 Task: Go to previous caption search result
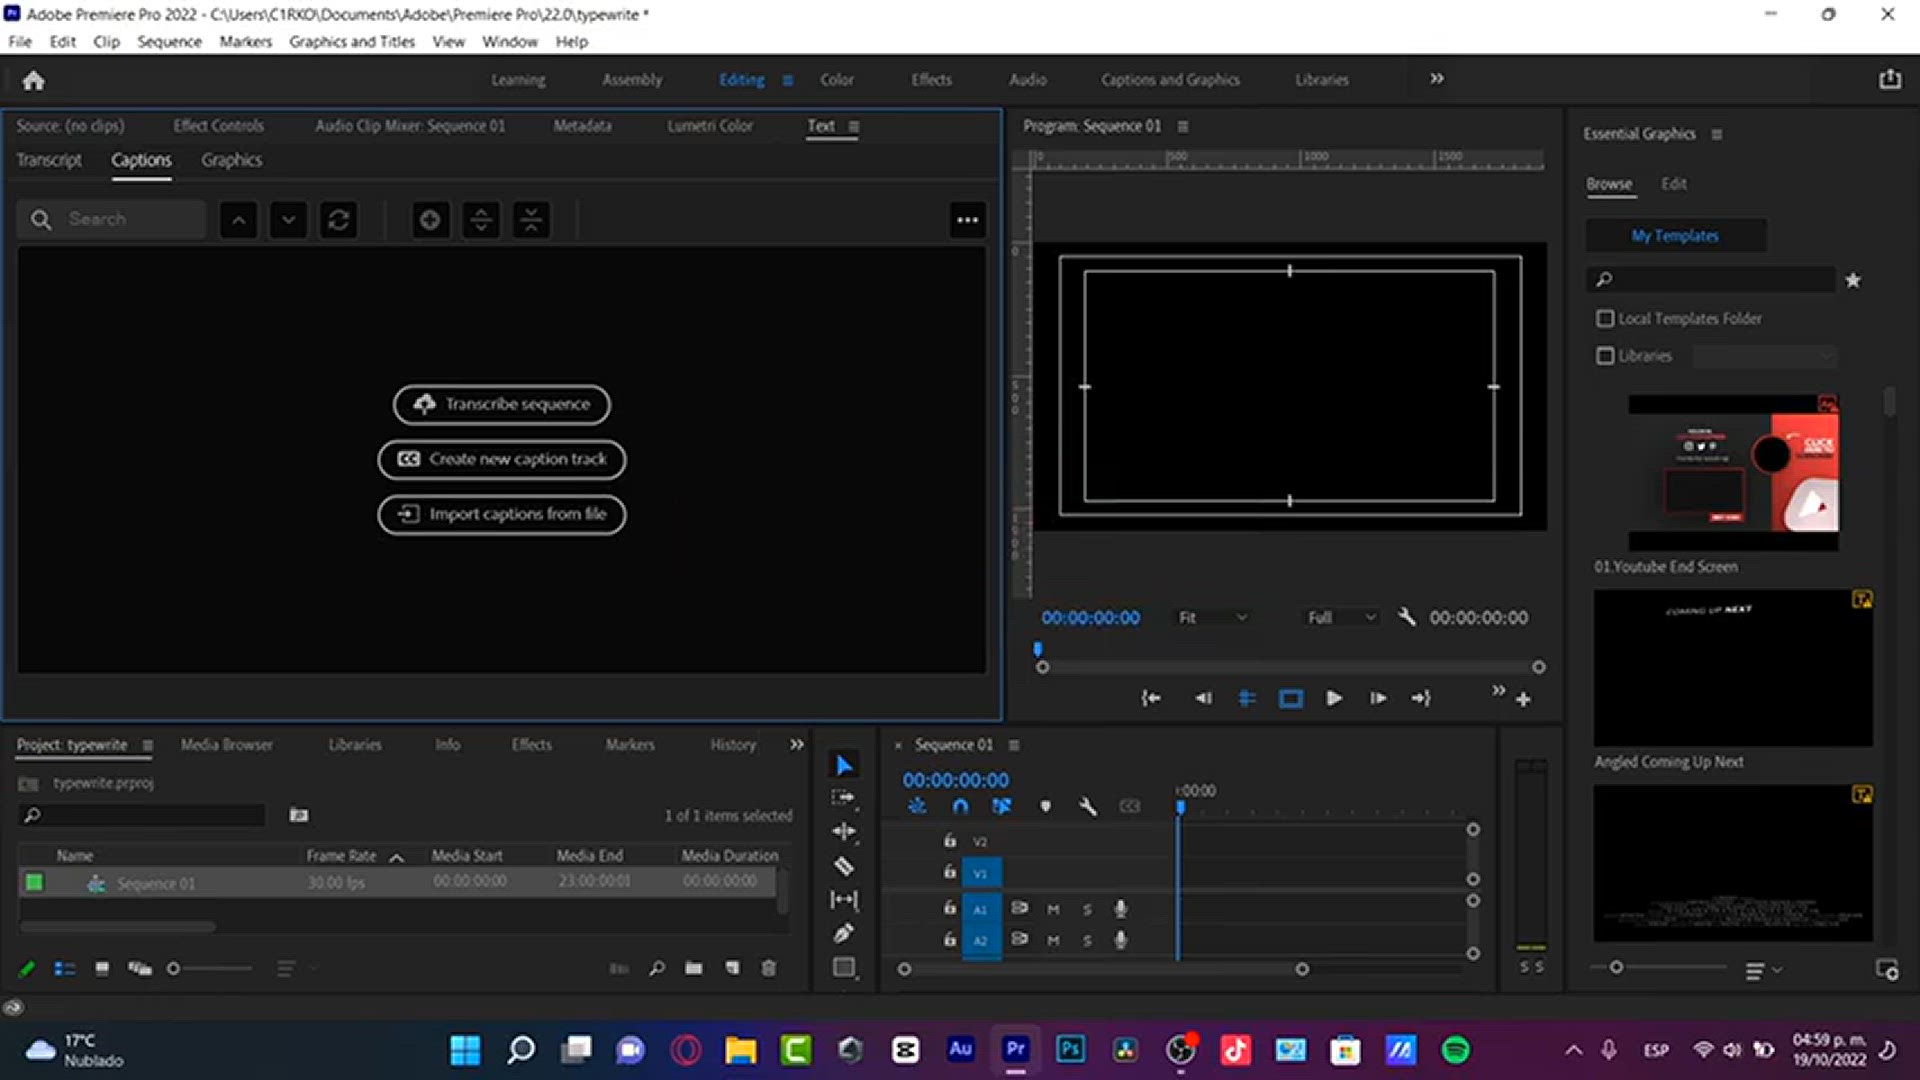[238, 220]
